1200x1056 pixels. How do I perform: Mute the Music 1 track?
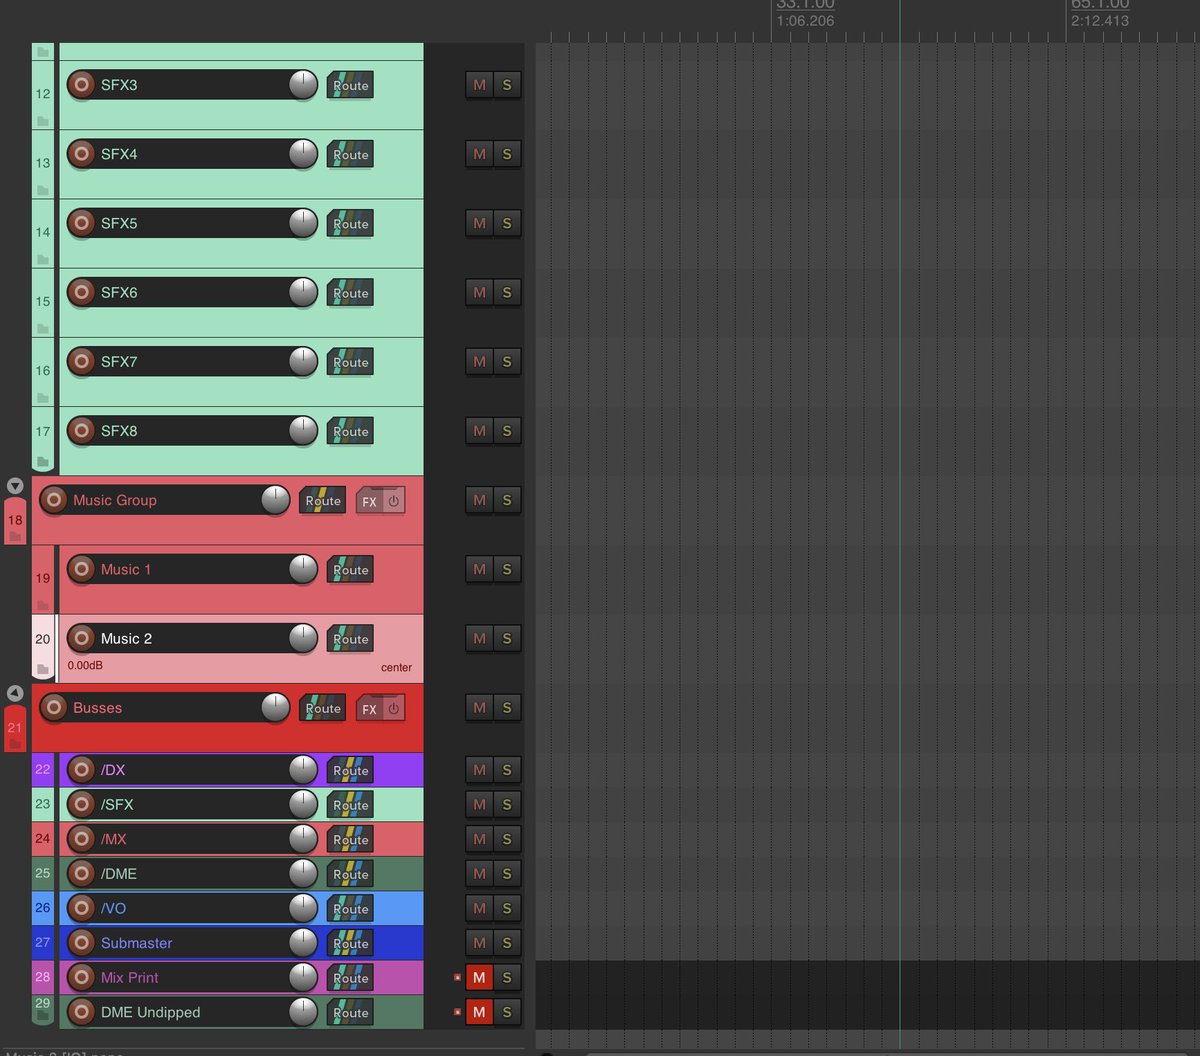(x=479, y=569)
